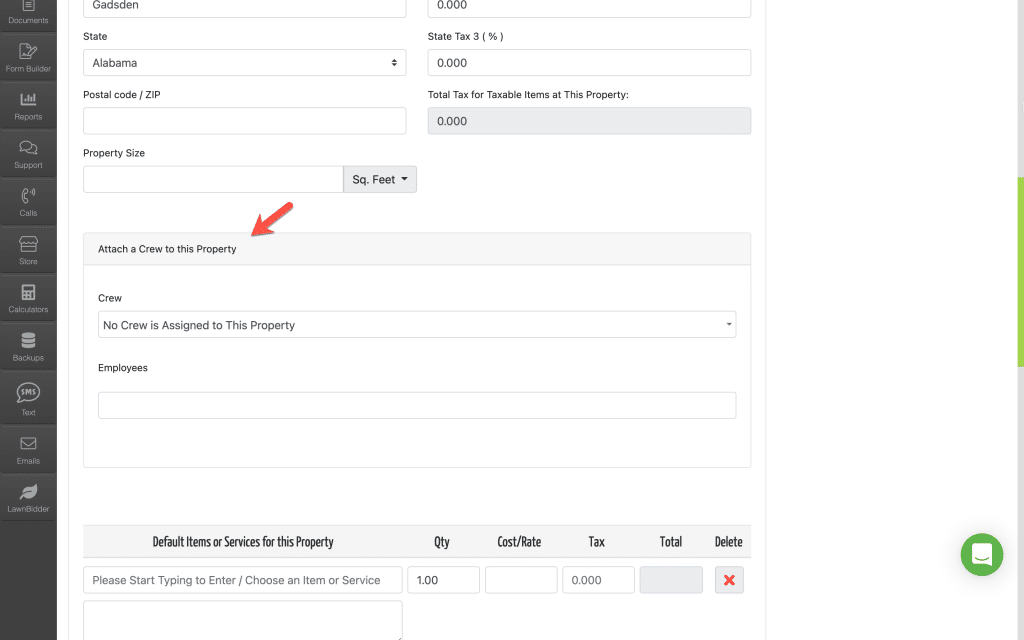Open the Reports panel
This screenshot has height=640, width=1024.
[28, 103]
